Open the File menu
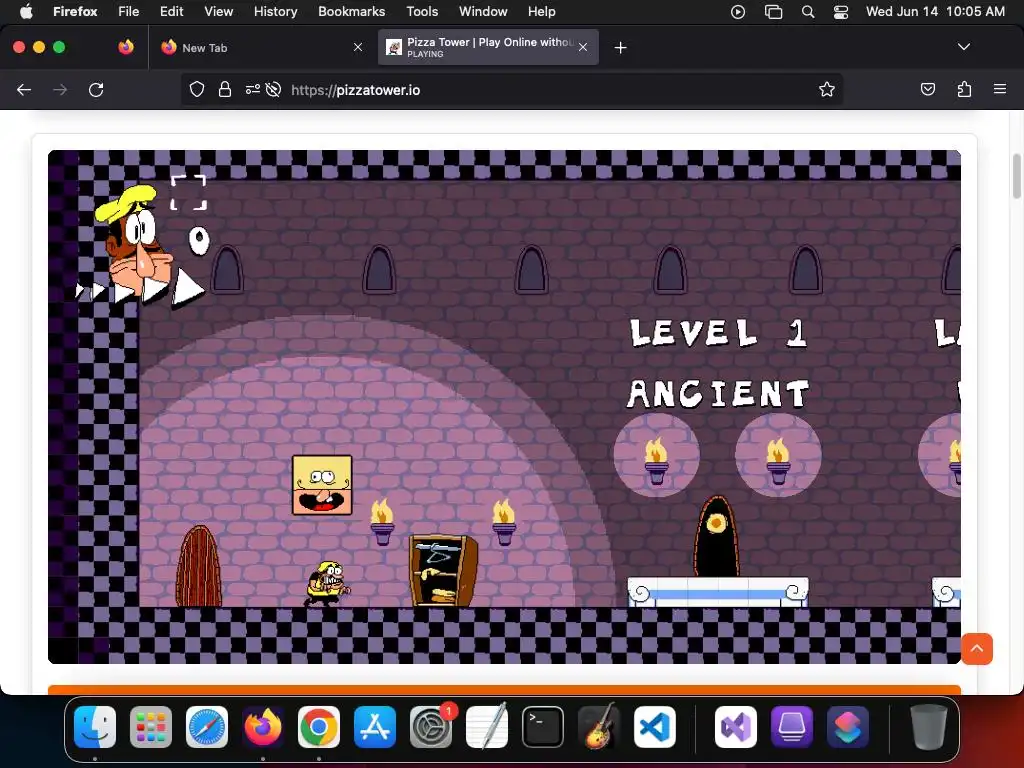This screenshot has width=1024, height=768. tap(129, 11)
